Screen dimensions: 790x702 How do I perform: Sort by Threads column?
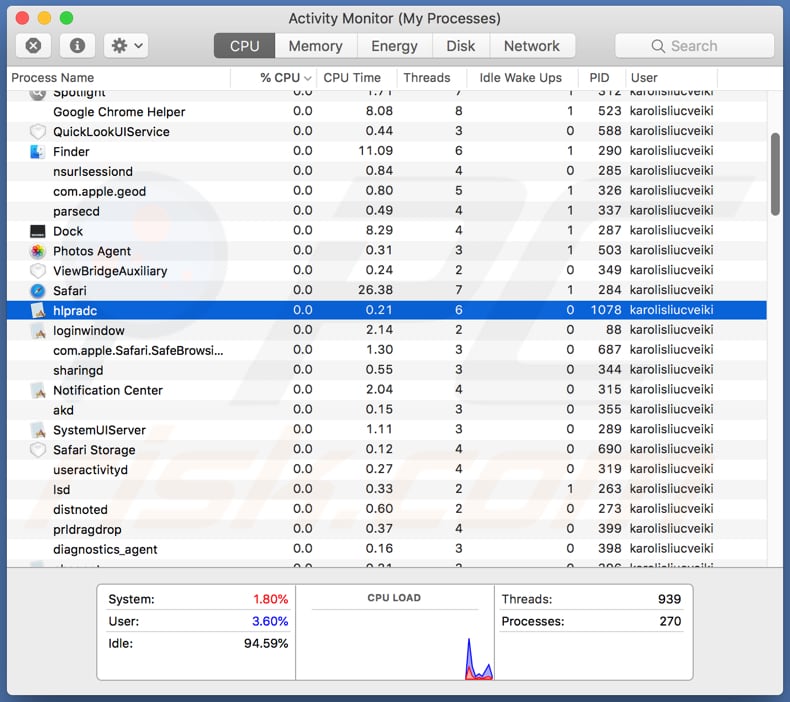[x=432, y=78]
